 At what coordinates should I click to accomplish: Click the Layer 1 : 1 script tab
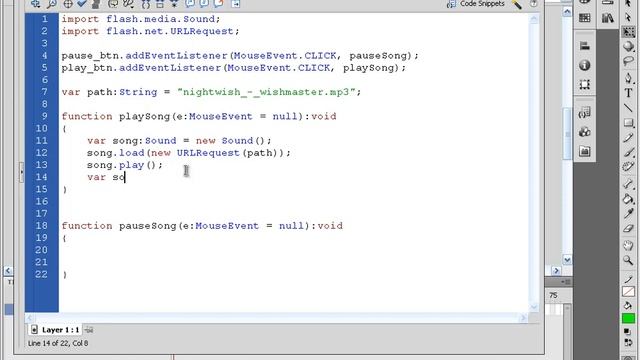point(56,330)
